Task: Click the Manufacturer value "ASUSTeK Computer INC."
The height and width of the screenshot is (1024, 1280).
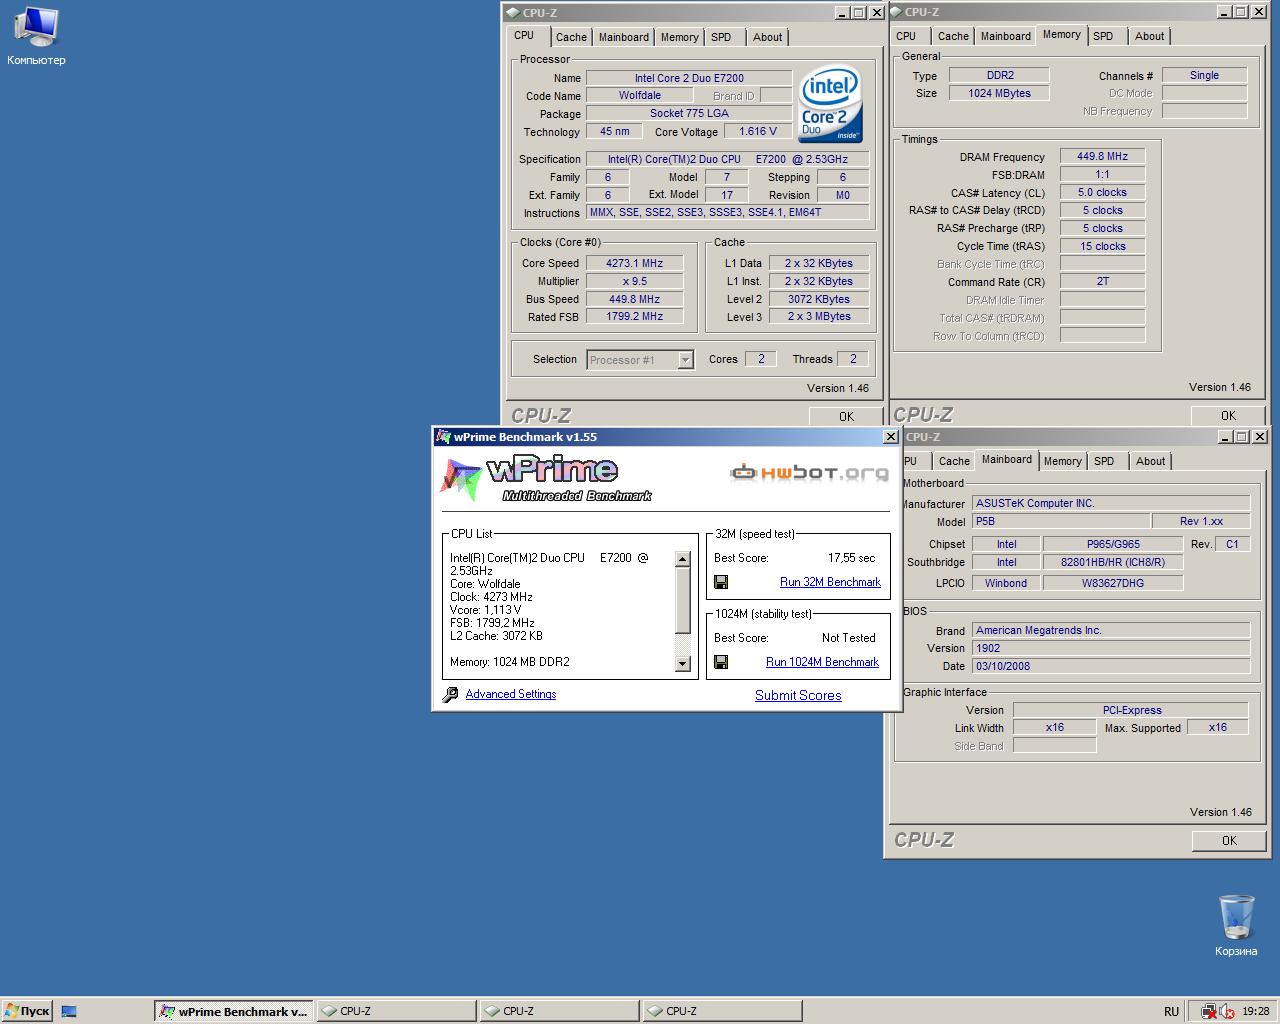Action: [1111, 503]
